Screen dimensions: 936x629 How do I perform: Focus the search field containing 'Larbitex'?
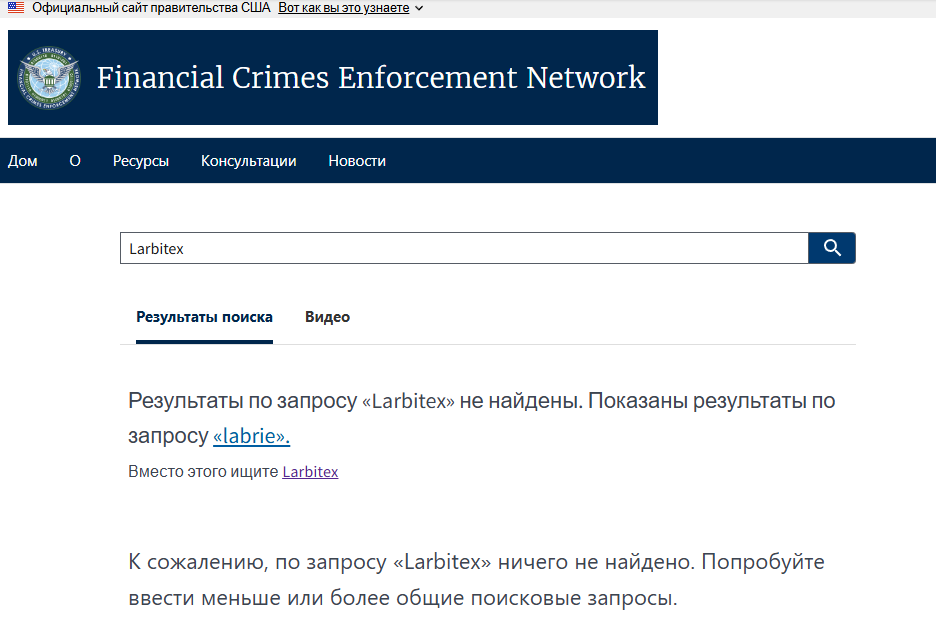[464, 248]
